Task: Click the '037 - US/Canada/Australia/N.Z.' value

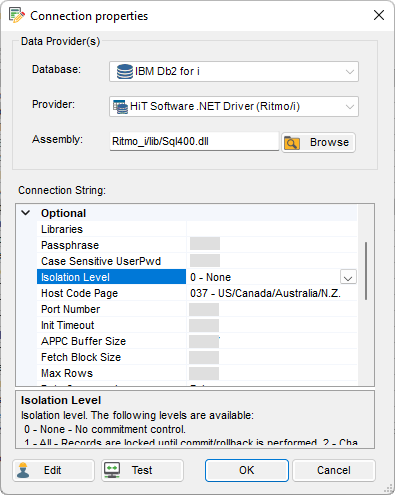Action: [x=265, y=293]
